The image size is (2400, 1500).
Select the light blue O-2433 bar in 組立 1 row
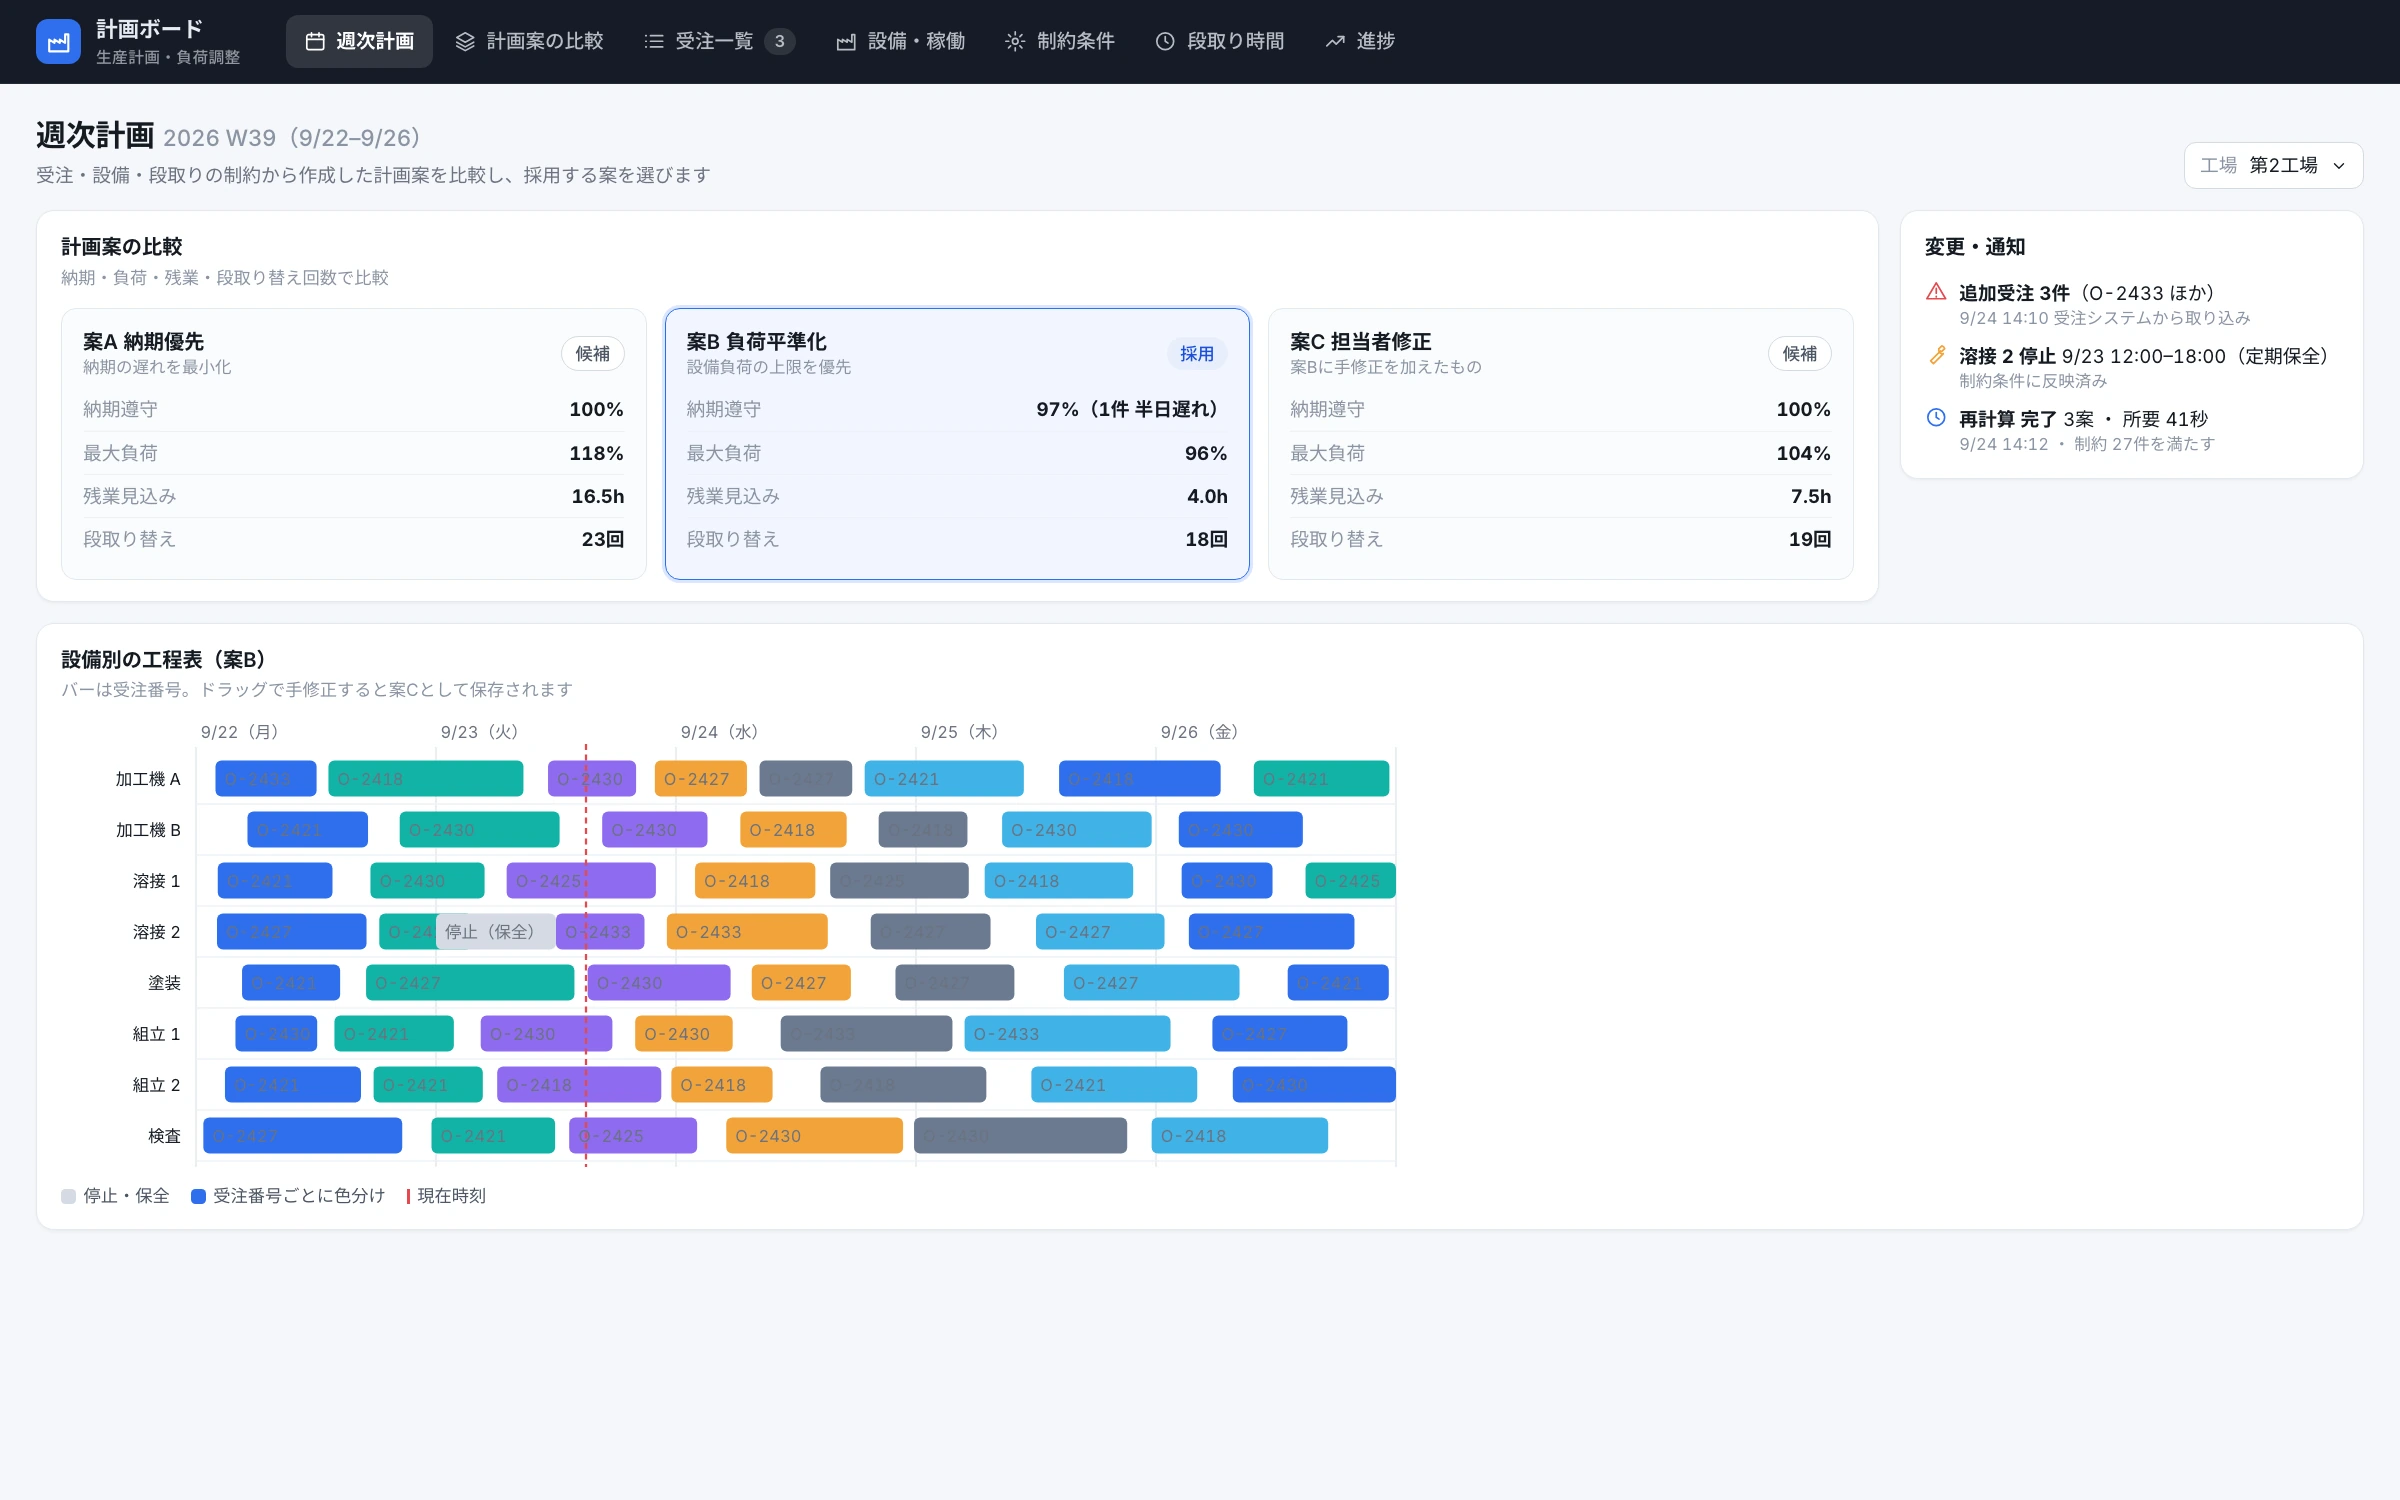tap(1067, 1034)
